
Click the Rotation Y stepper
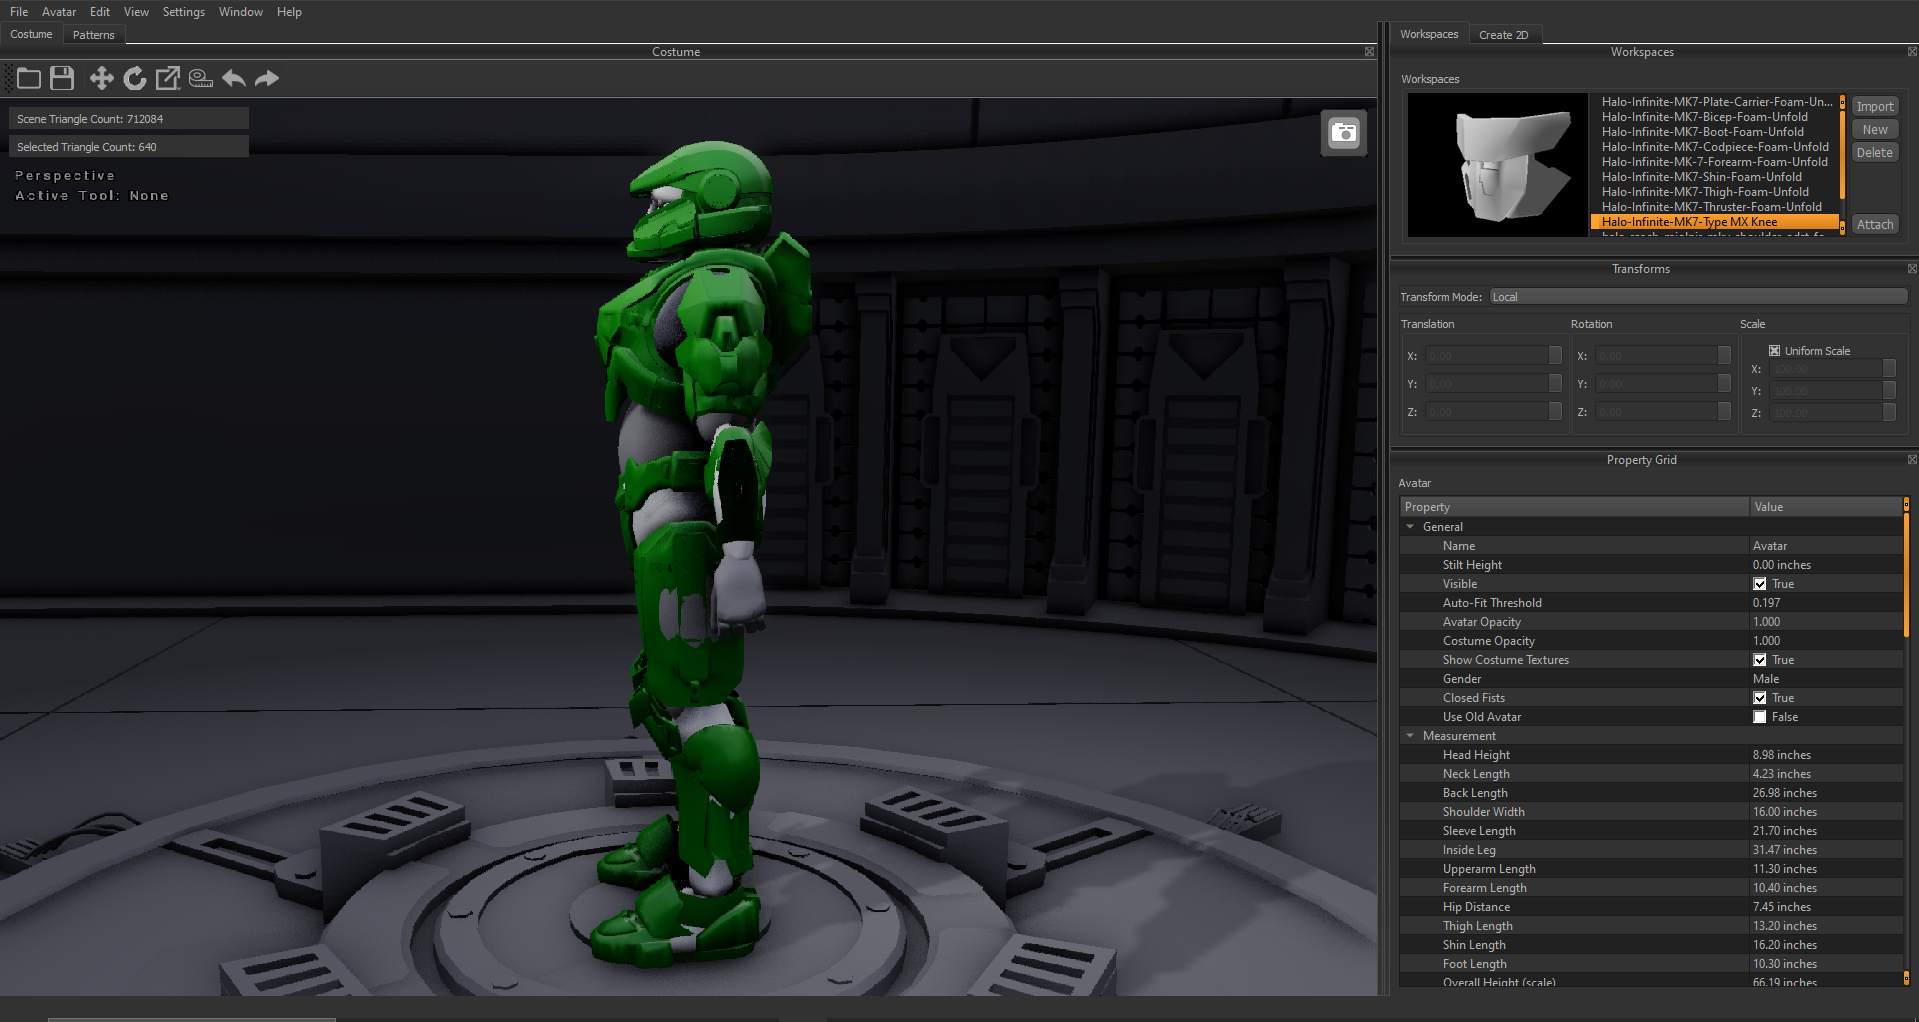pos(1724,384)
